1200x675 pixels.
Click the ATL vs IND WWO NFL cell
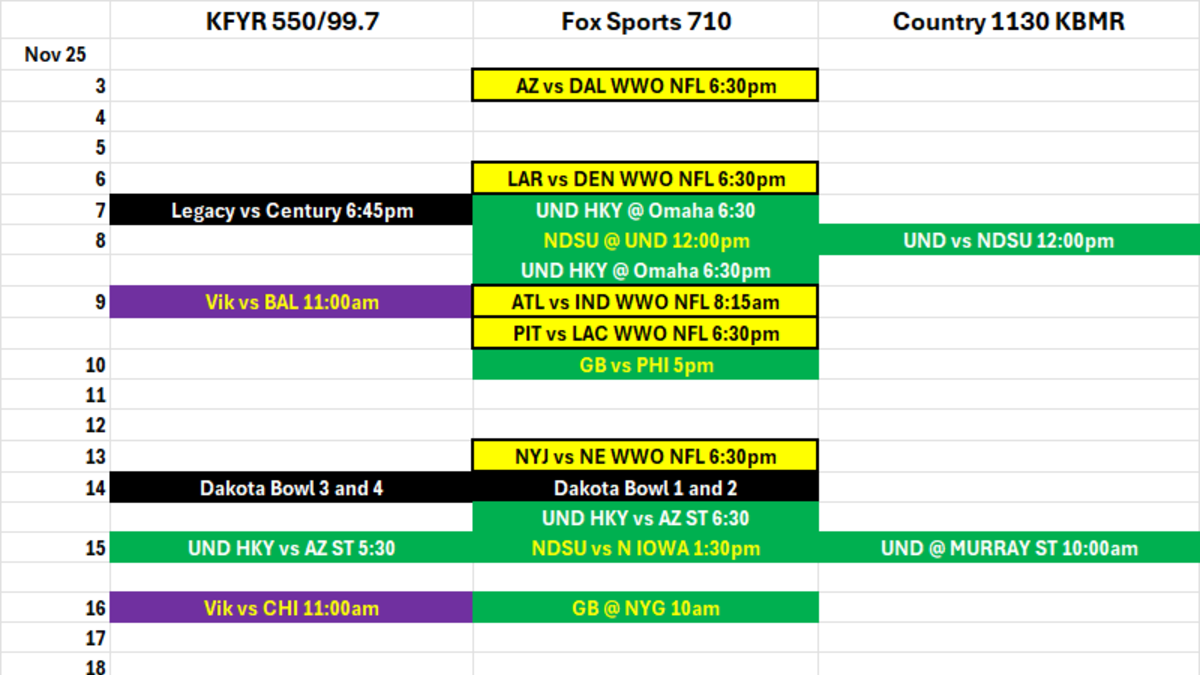(645, 302)
